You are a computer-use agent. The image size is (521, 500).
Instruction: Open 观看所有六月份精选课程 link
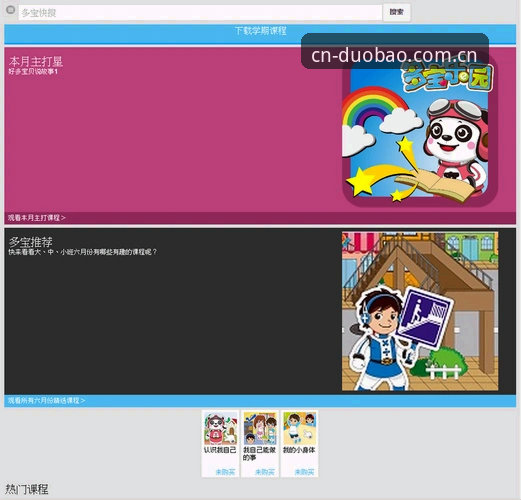[x=46, y=400]
